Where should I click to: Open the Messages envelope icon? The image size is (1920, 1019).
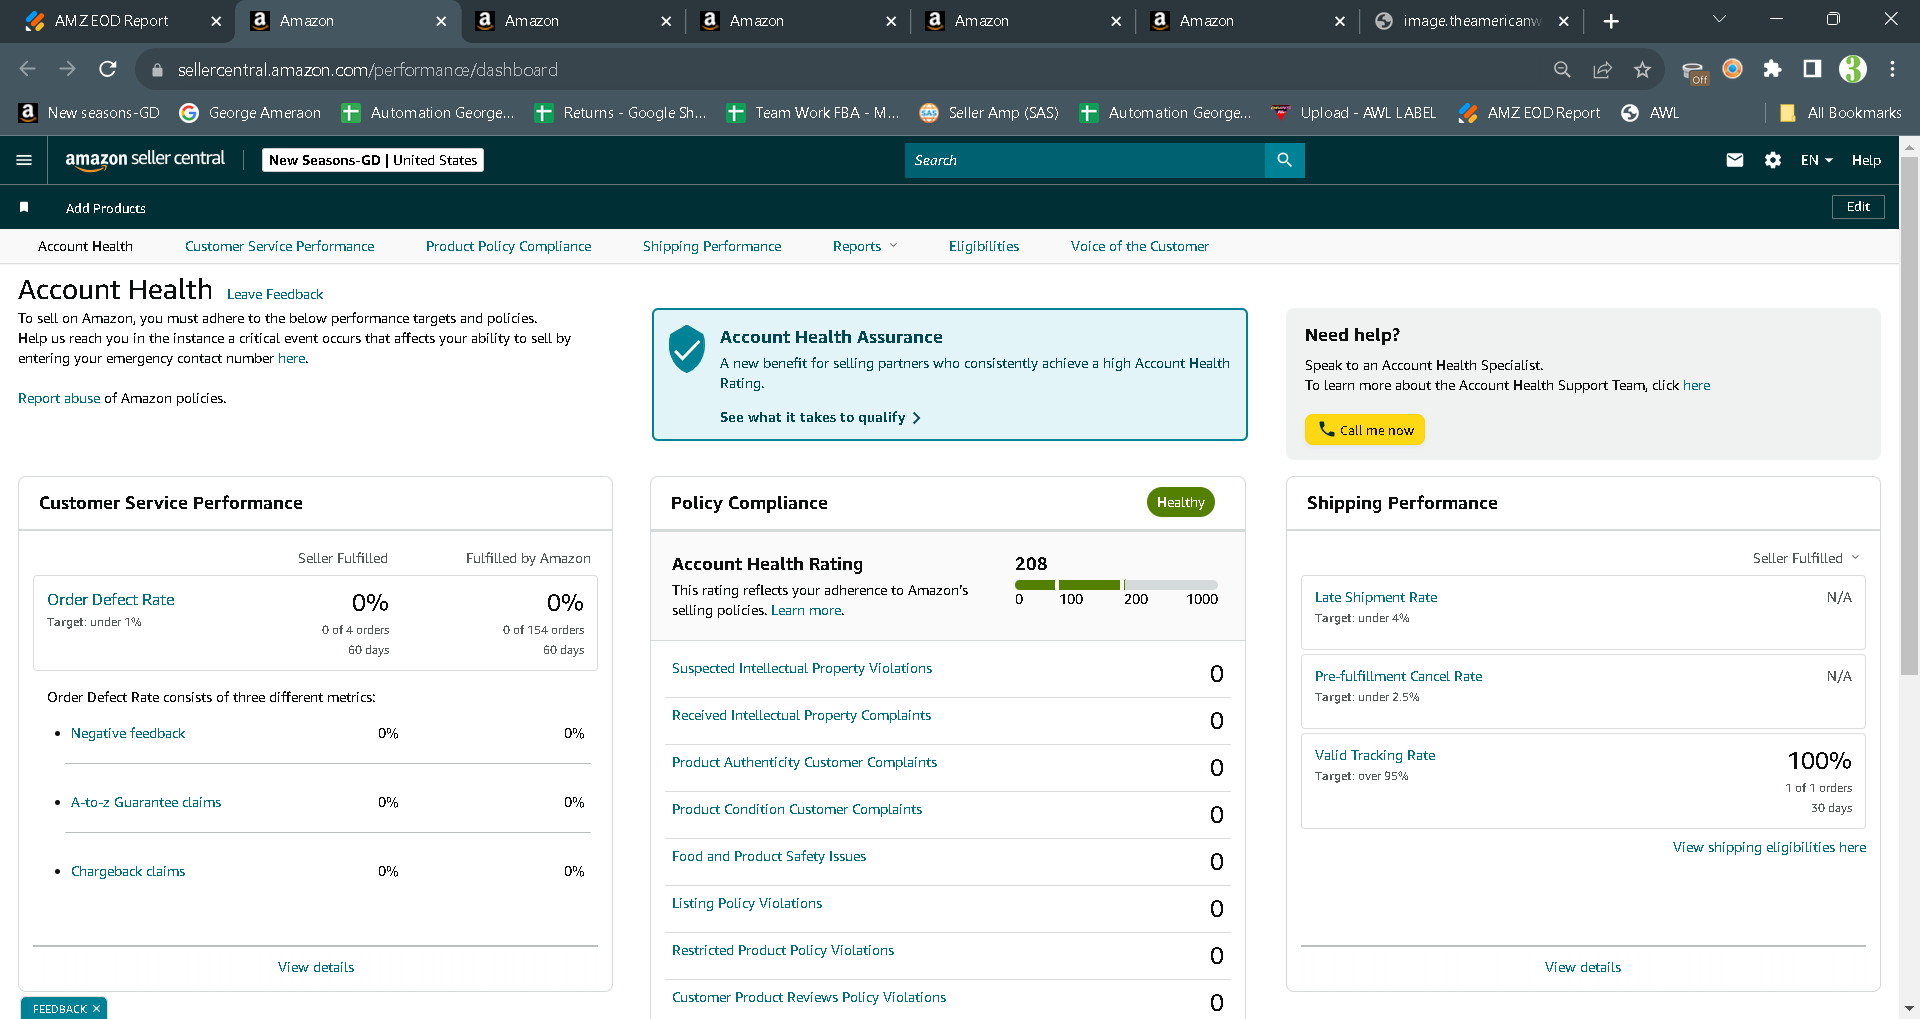[1735, 160]
